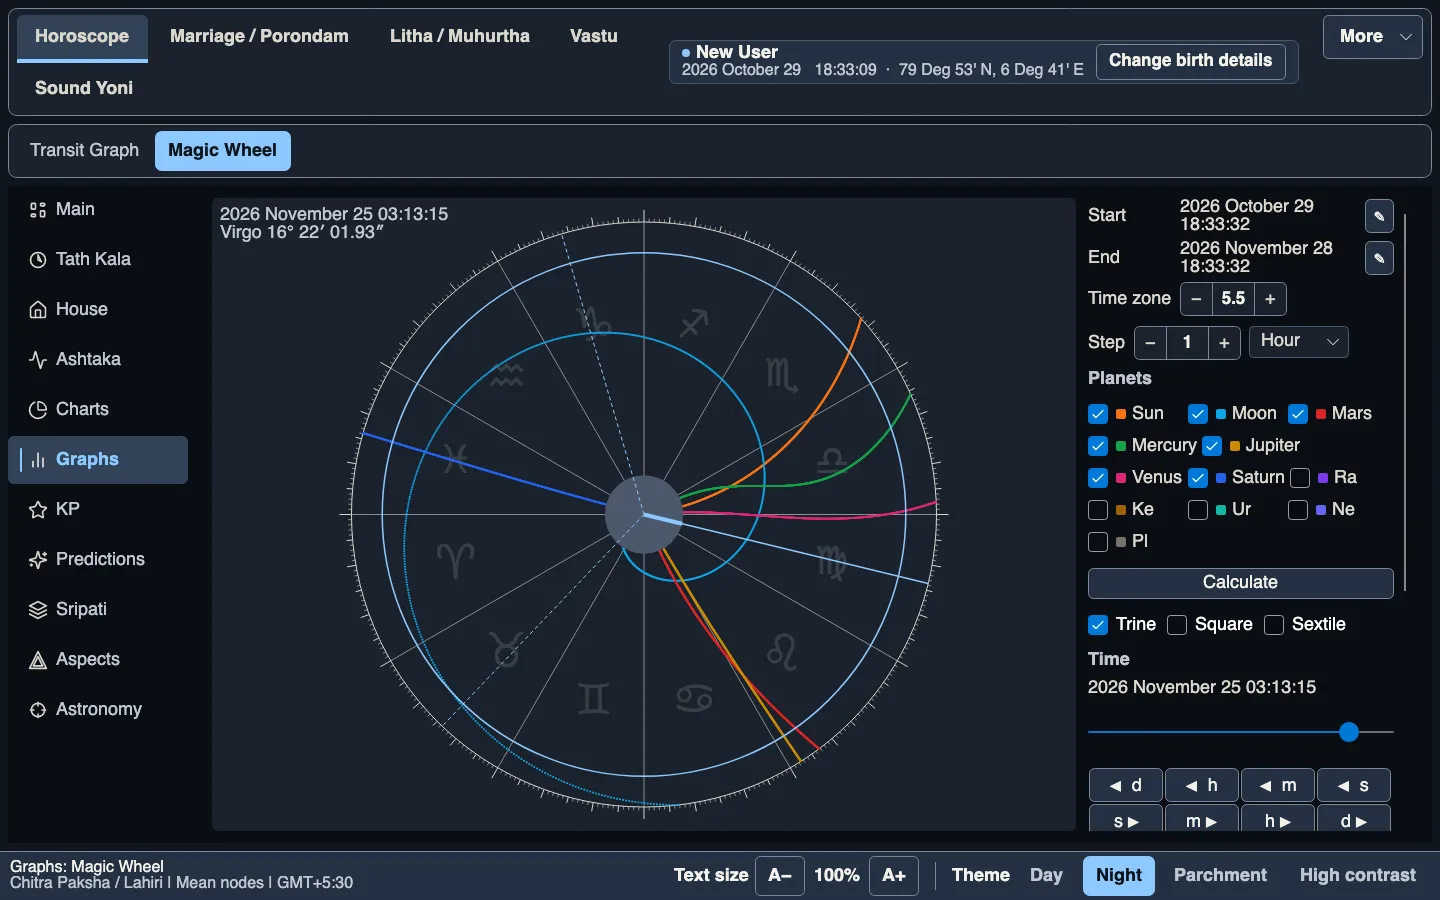Switch theme to High contrast
This screenshot has height=900, width=1440.
(x=1357, y=876)
